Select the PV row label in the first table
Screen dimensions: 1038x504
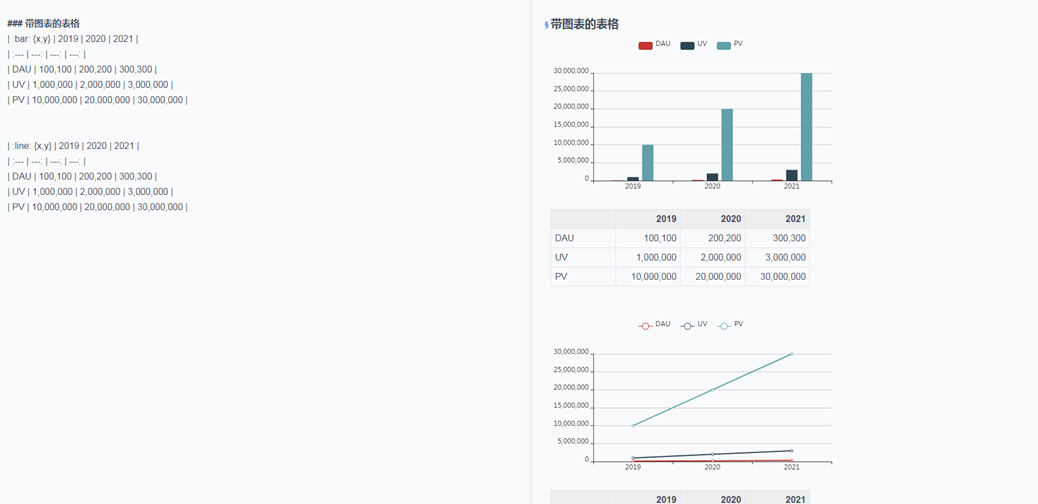562,276
